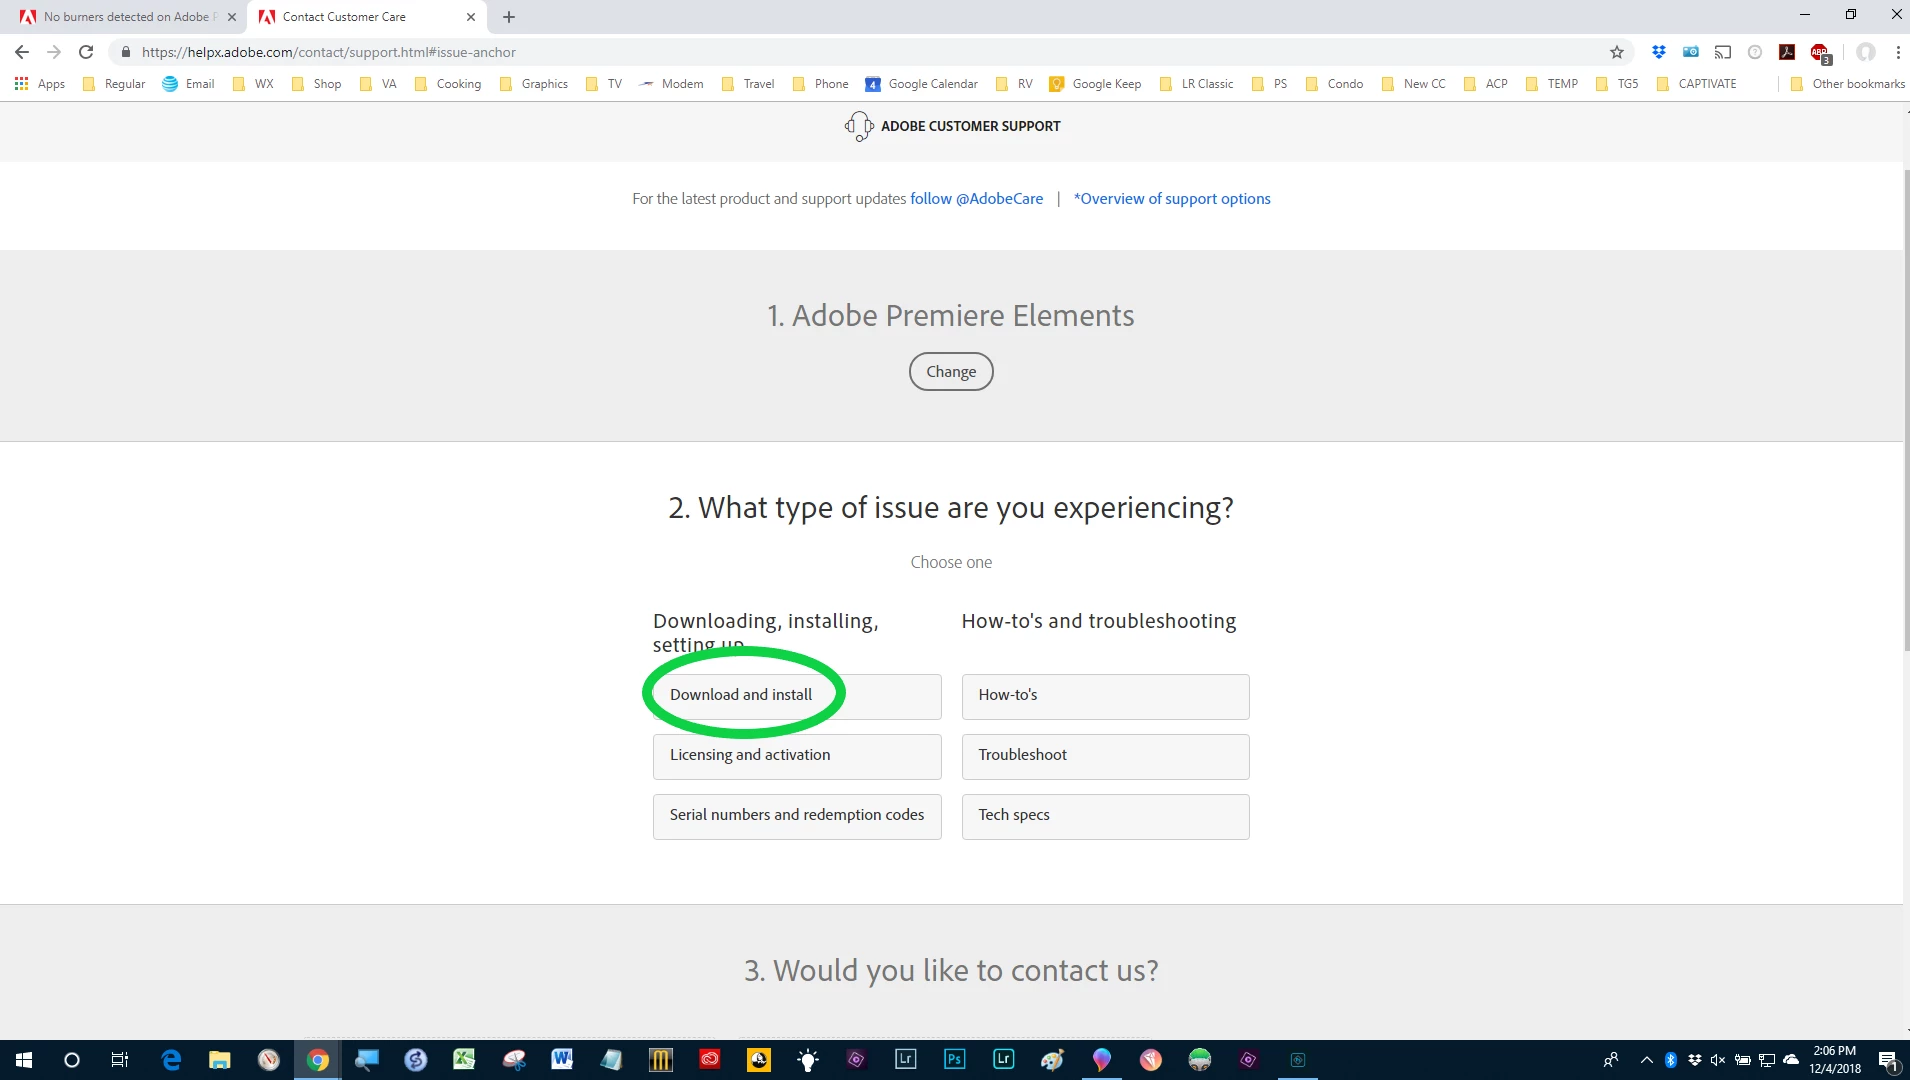Open the Google Calendar bookmark
Image resolution: width=1910 pixels, height=1080 pixels.
point(922,84)
